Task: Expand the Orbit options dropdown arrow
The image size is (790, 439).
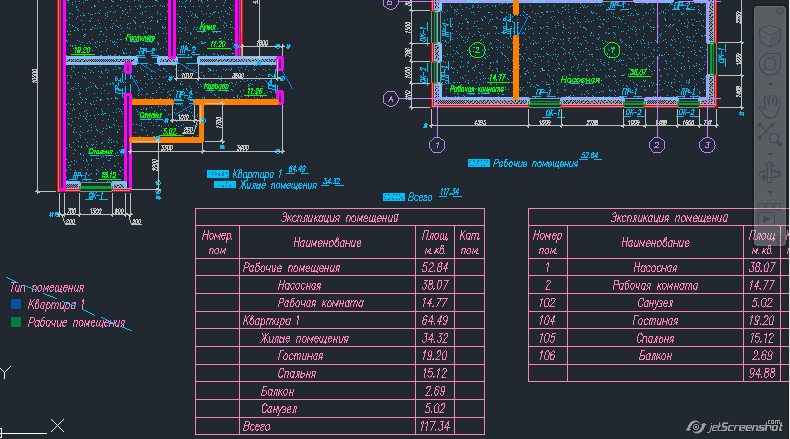Action: (x=770, y=193)
